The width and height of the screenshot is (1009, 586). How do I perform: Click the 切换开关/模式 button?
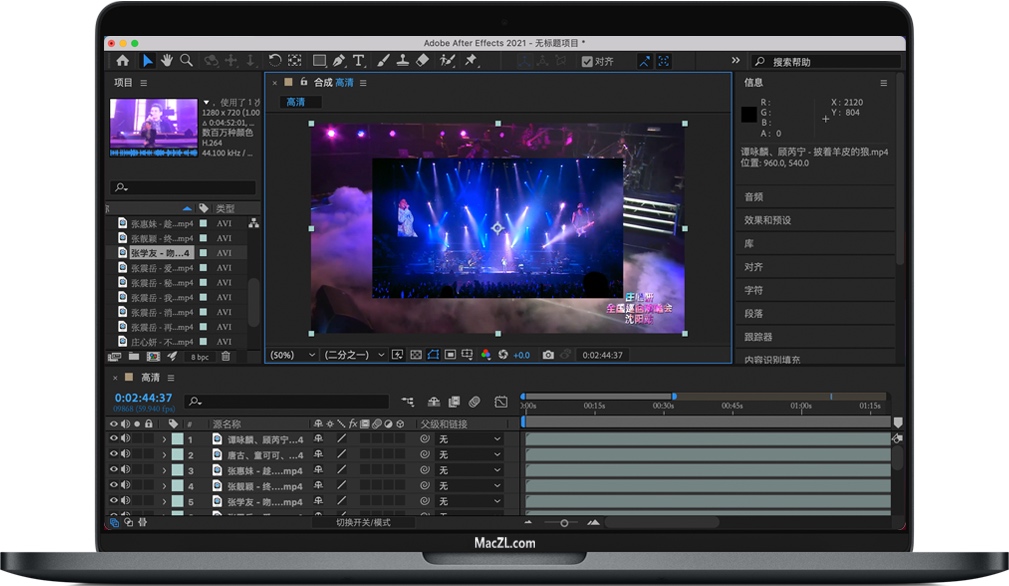click(x=363, y=522)
